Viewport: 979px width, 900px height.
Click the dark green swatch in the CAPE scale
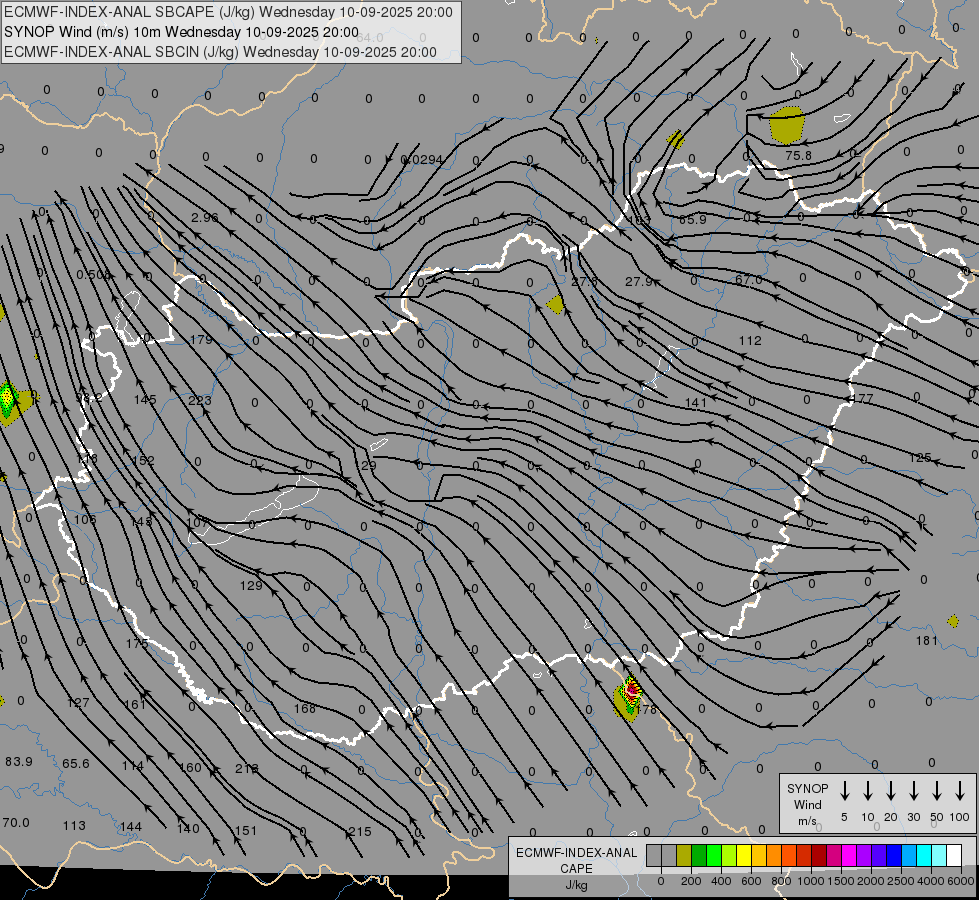point(699,855)
